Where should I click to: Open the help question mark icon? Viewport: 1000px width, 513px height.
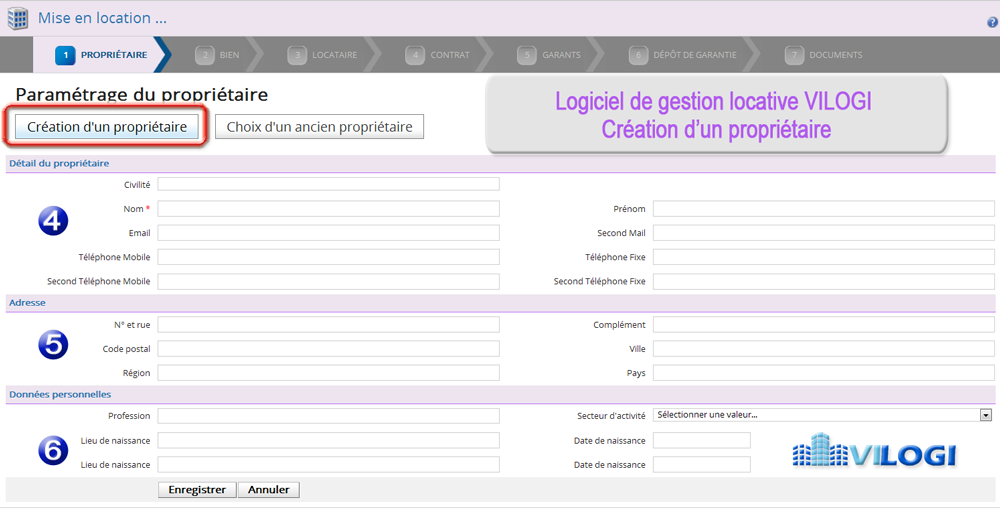pos(992,22)
